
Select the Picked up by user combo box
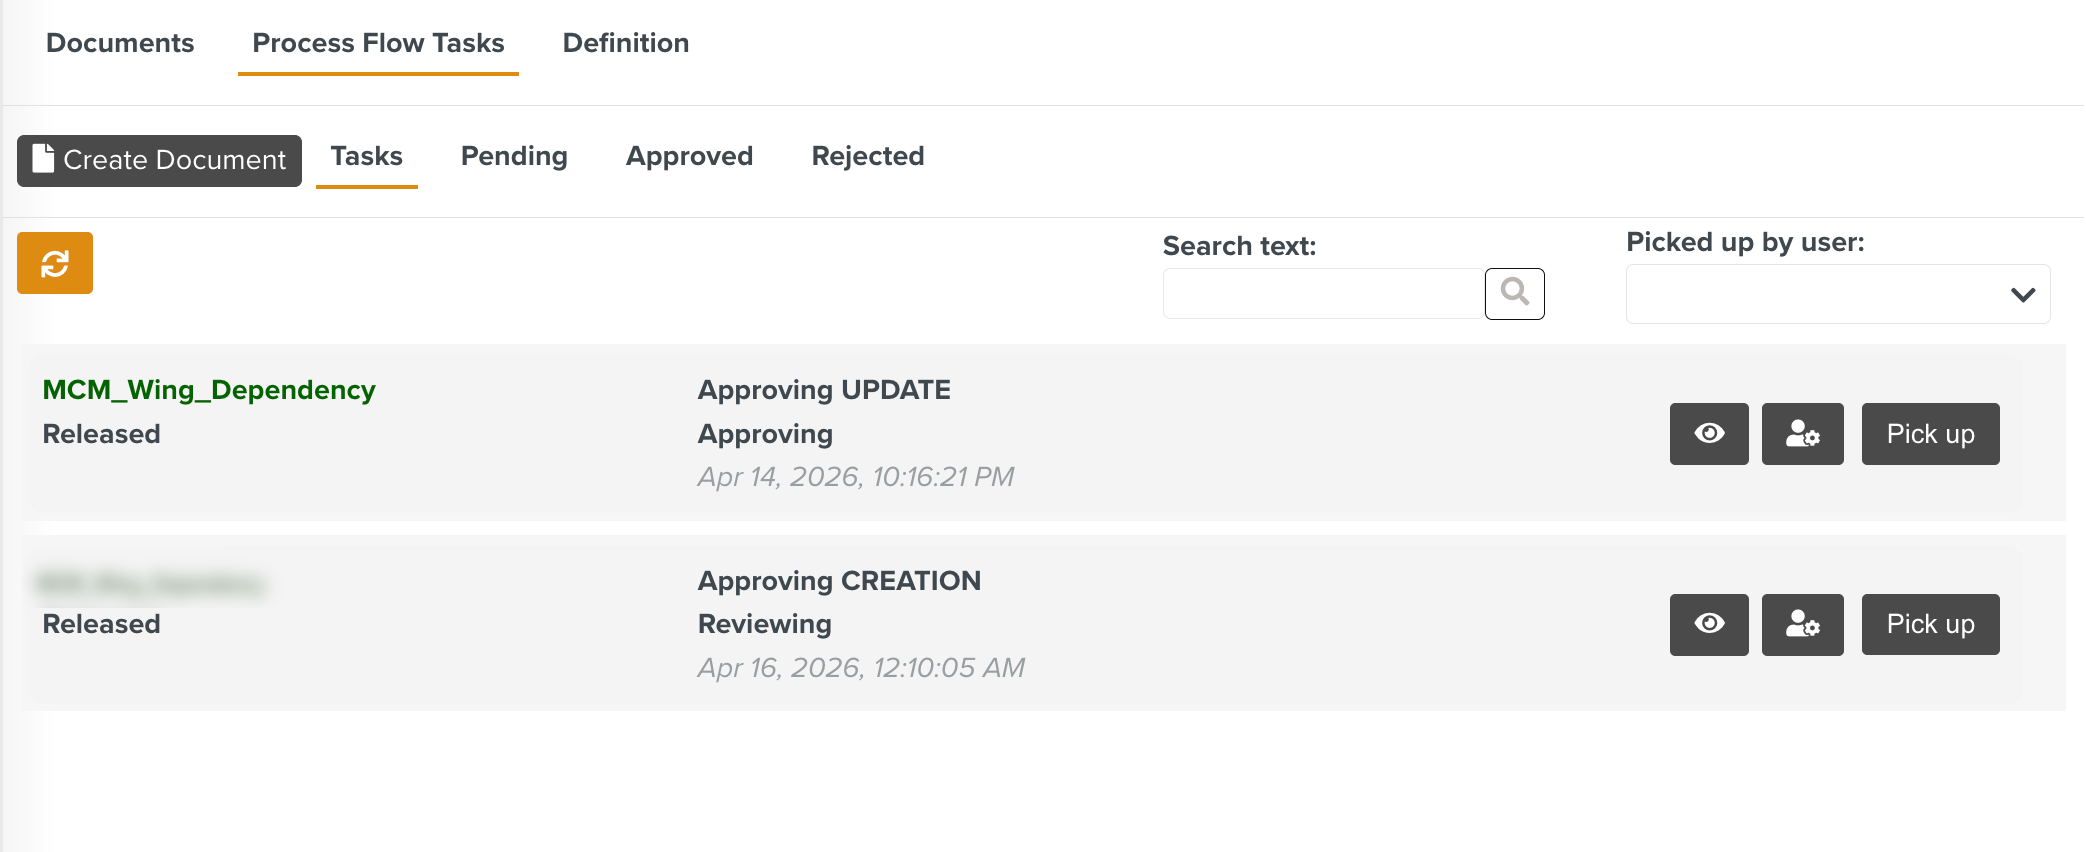(x=1837, y=293)
